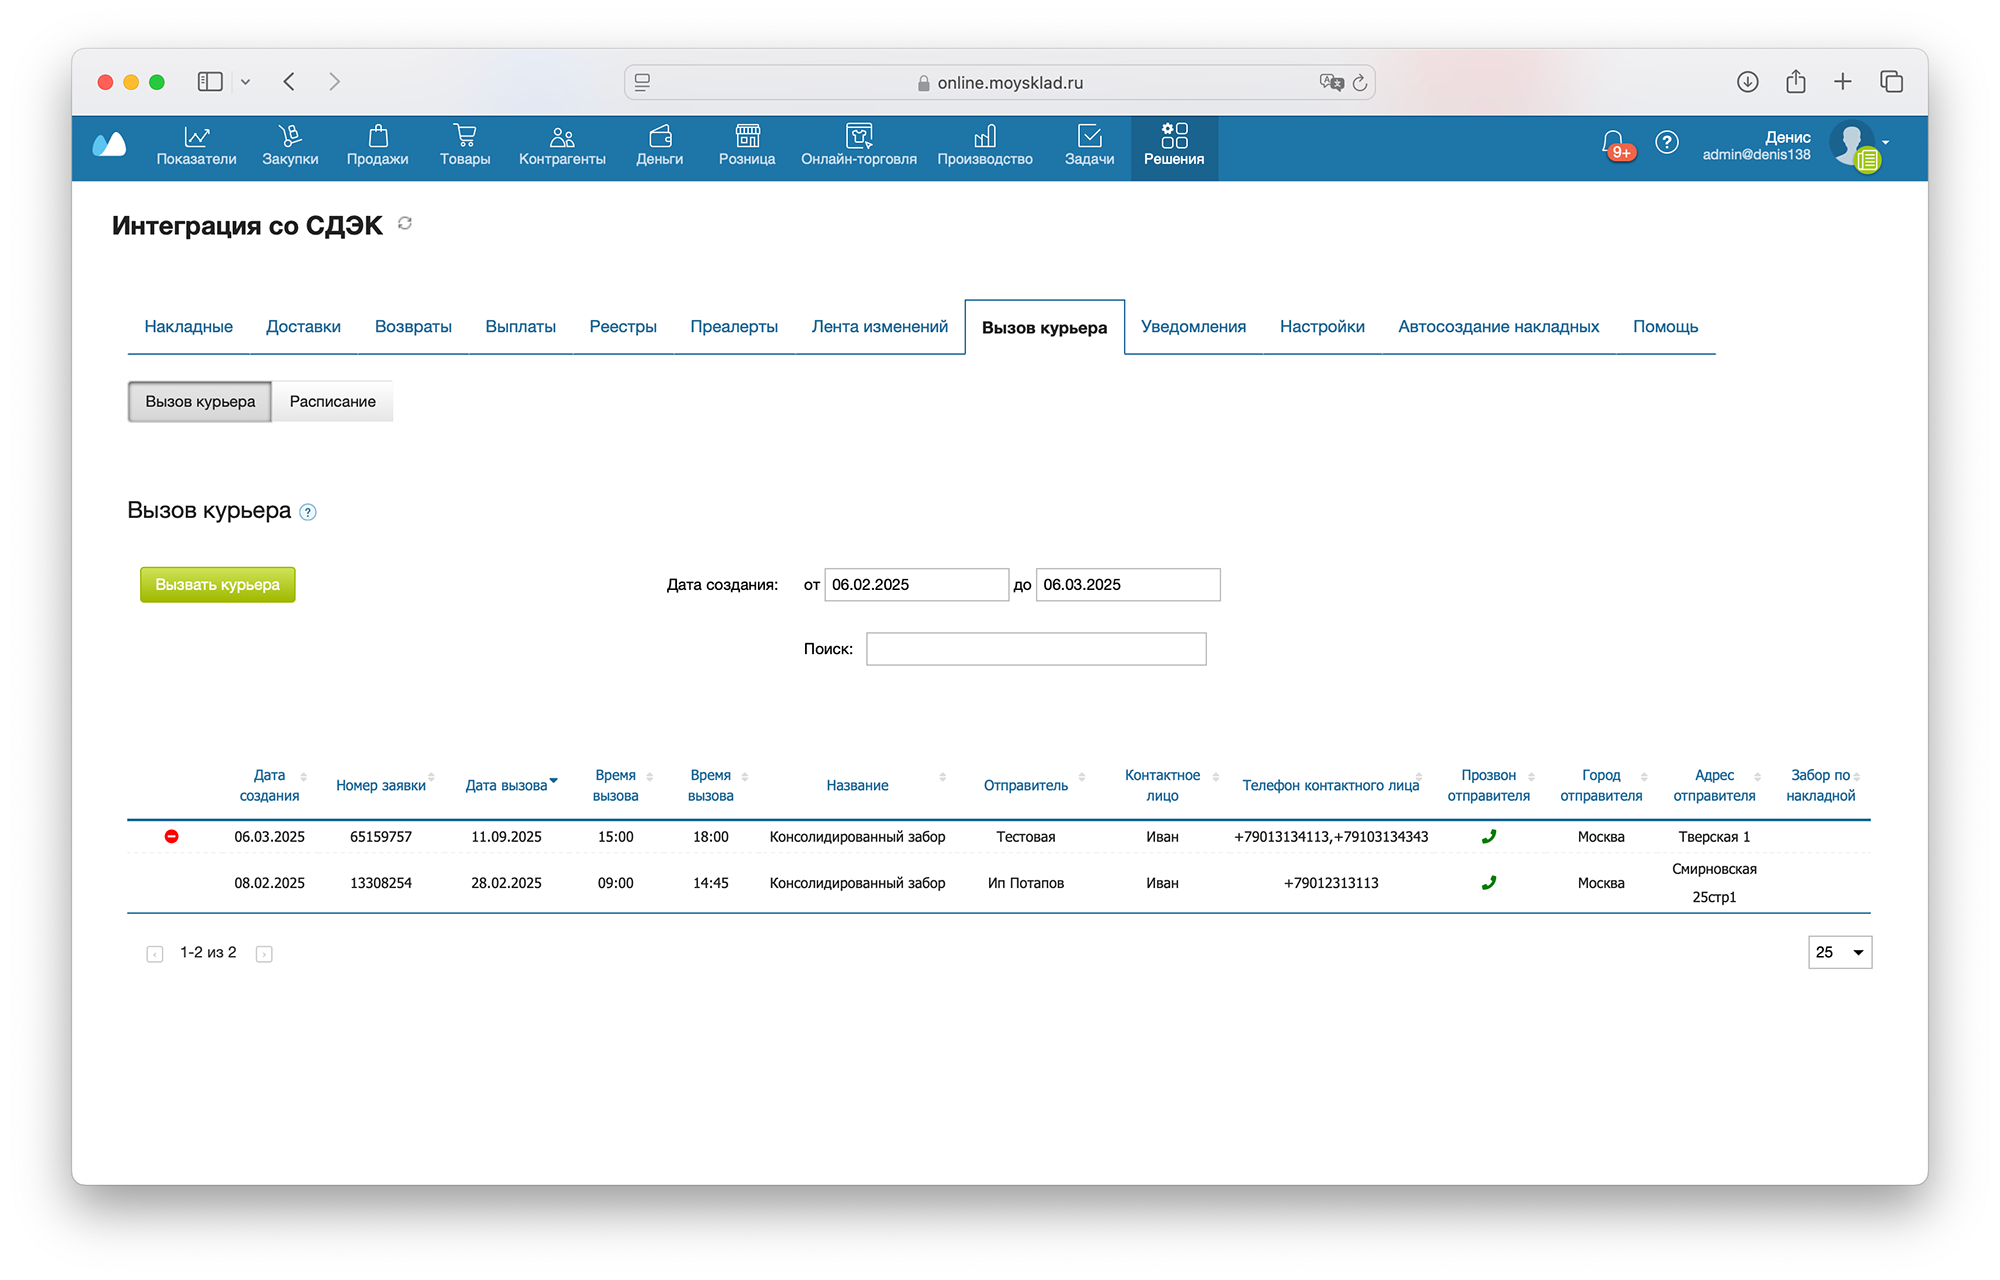The height and width of the screenshot is (1280, 2000).
Task: Open the notifications bell icon
Action: (x=1612, y=142)
